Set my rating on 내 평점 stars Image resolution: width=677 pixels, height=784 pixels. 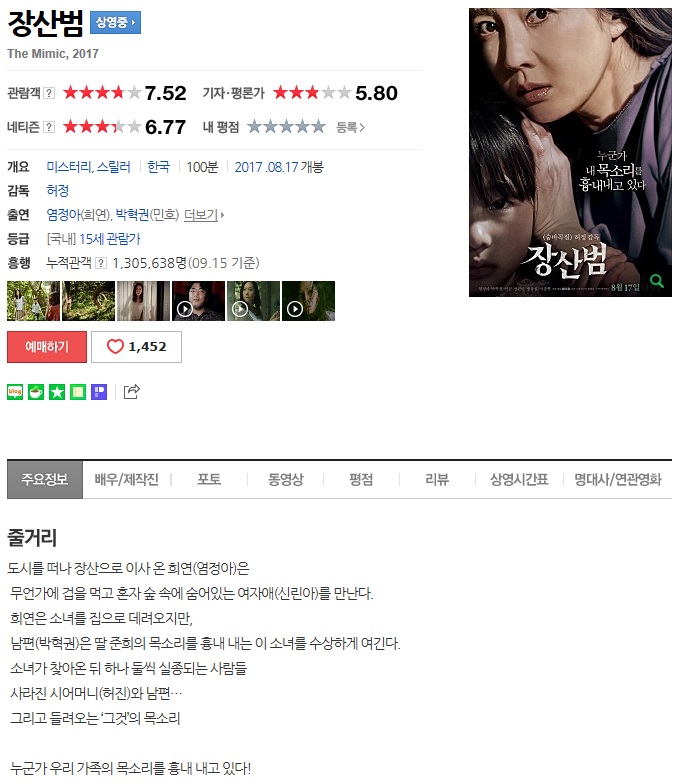pos(286,127)
